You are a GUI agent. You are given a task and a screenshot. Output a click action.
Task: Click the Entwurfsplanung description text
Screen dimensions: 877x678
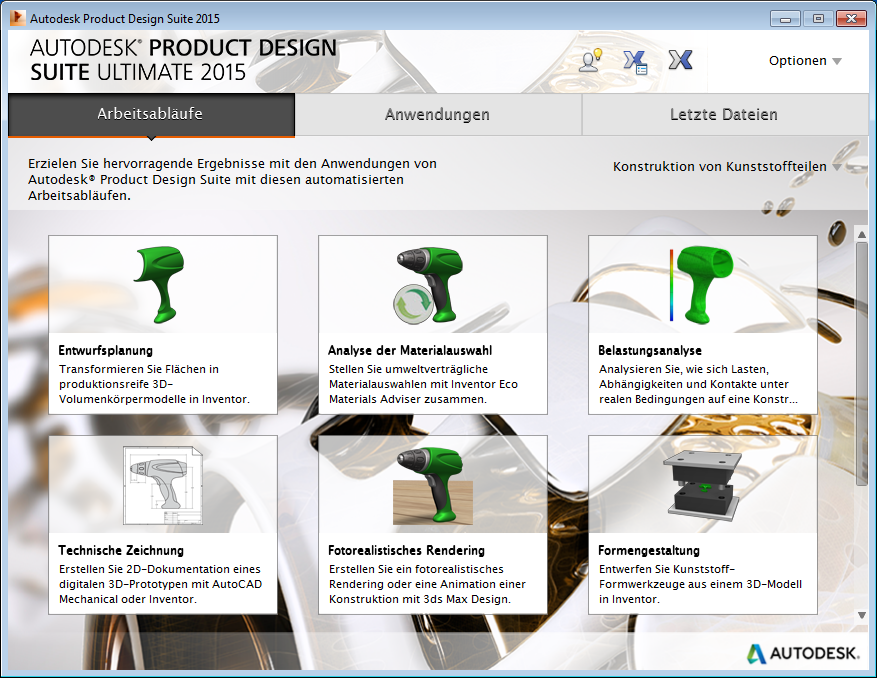click(154, 384)
